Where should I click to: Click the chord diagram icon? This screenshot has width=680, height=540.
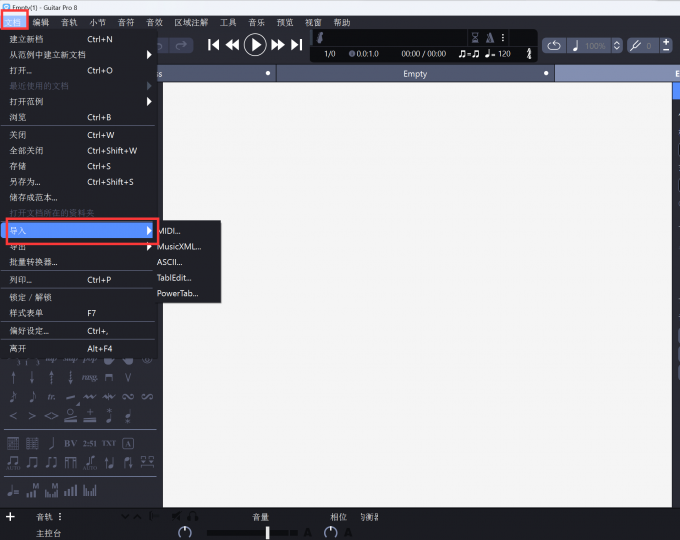pyautogui.click(x=14, y=442)
